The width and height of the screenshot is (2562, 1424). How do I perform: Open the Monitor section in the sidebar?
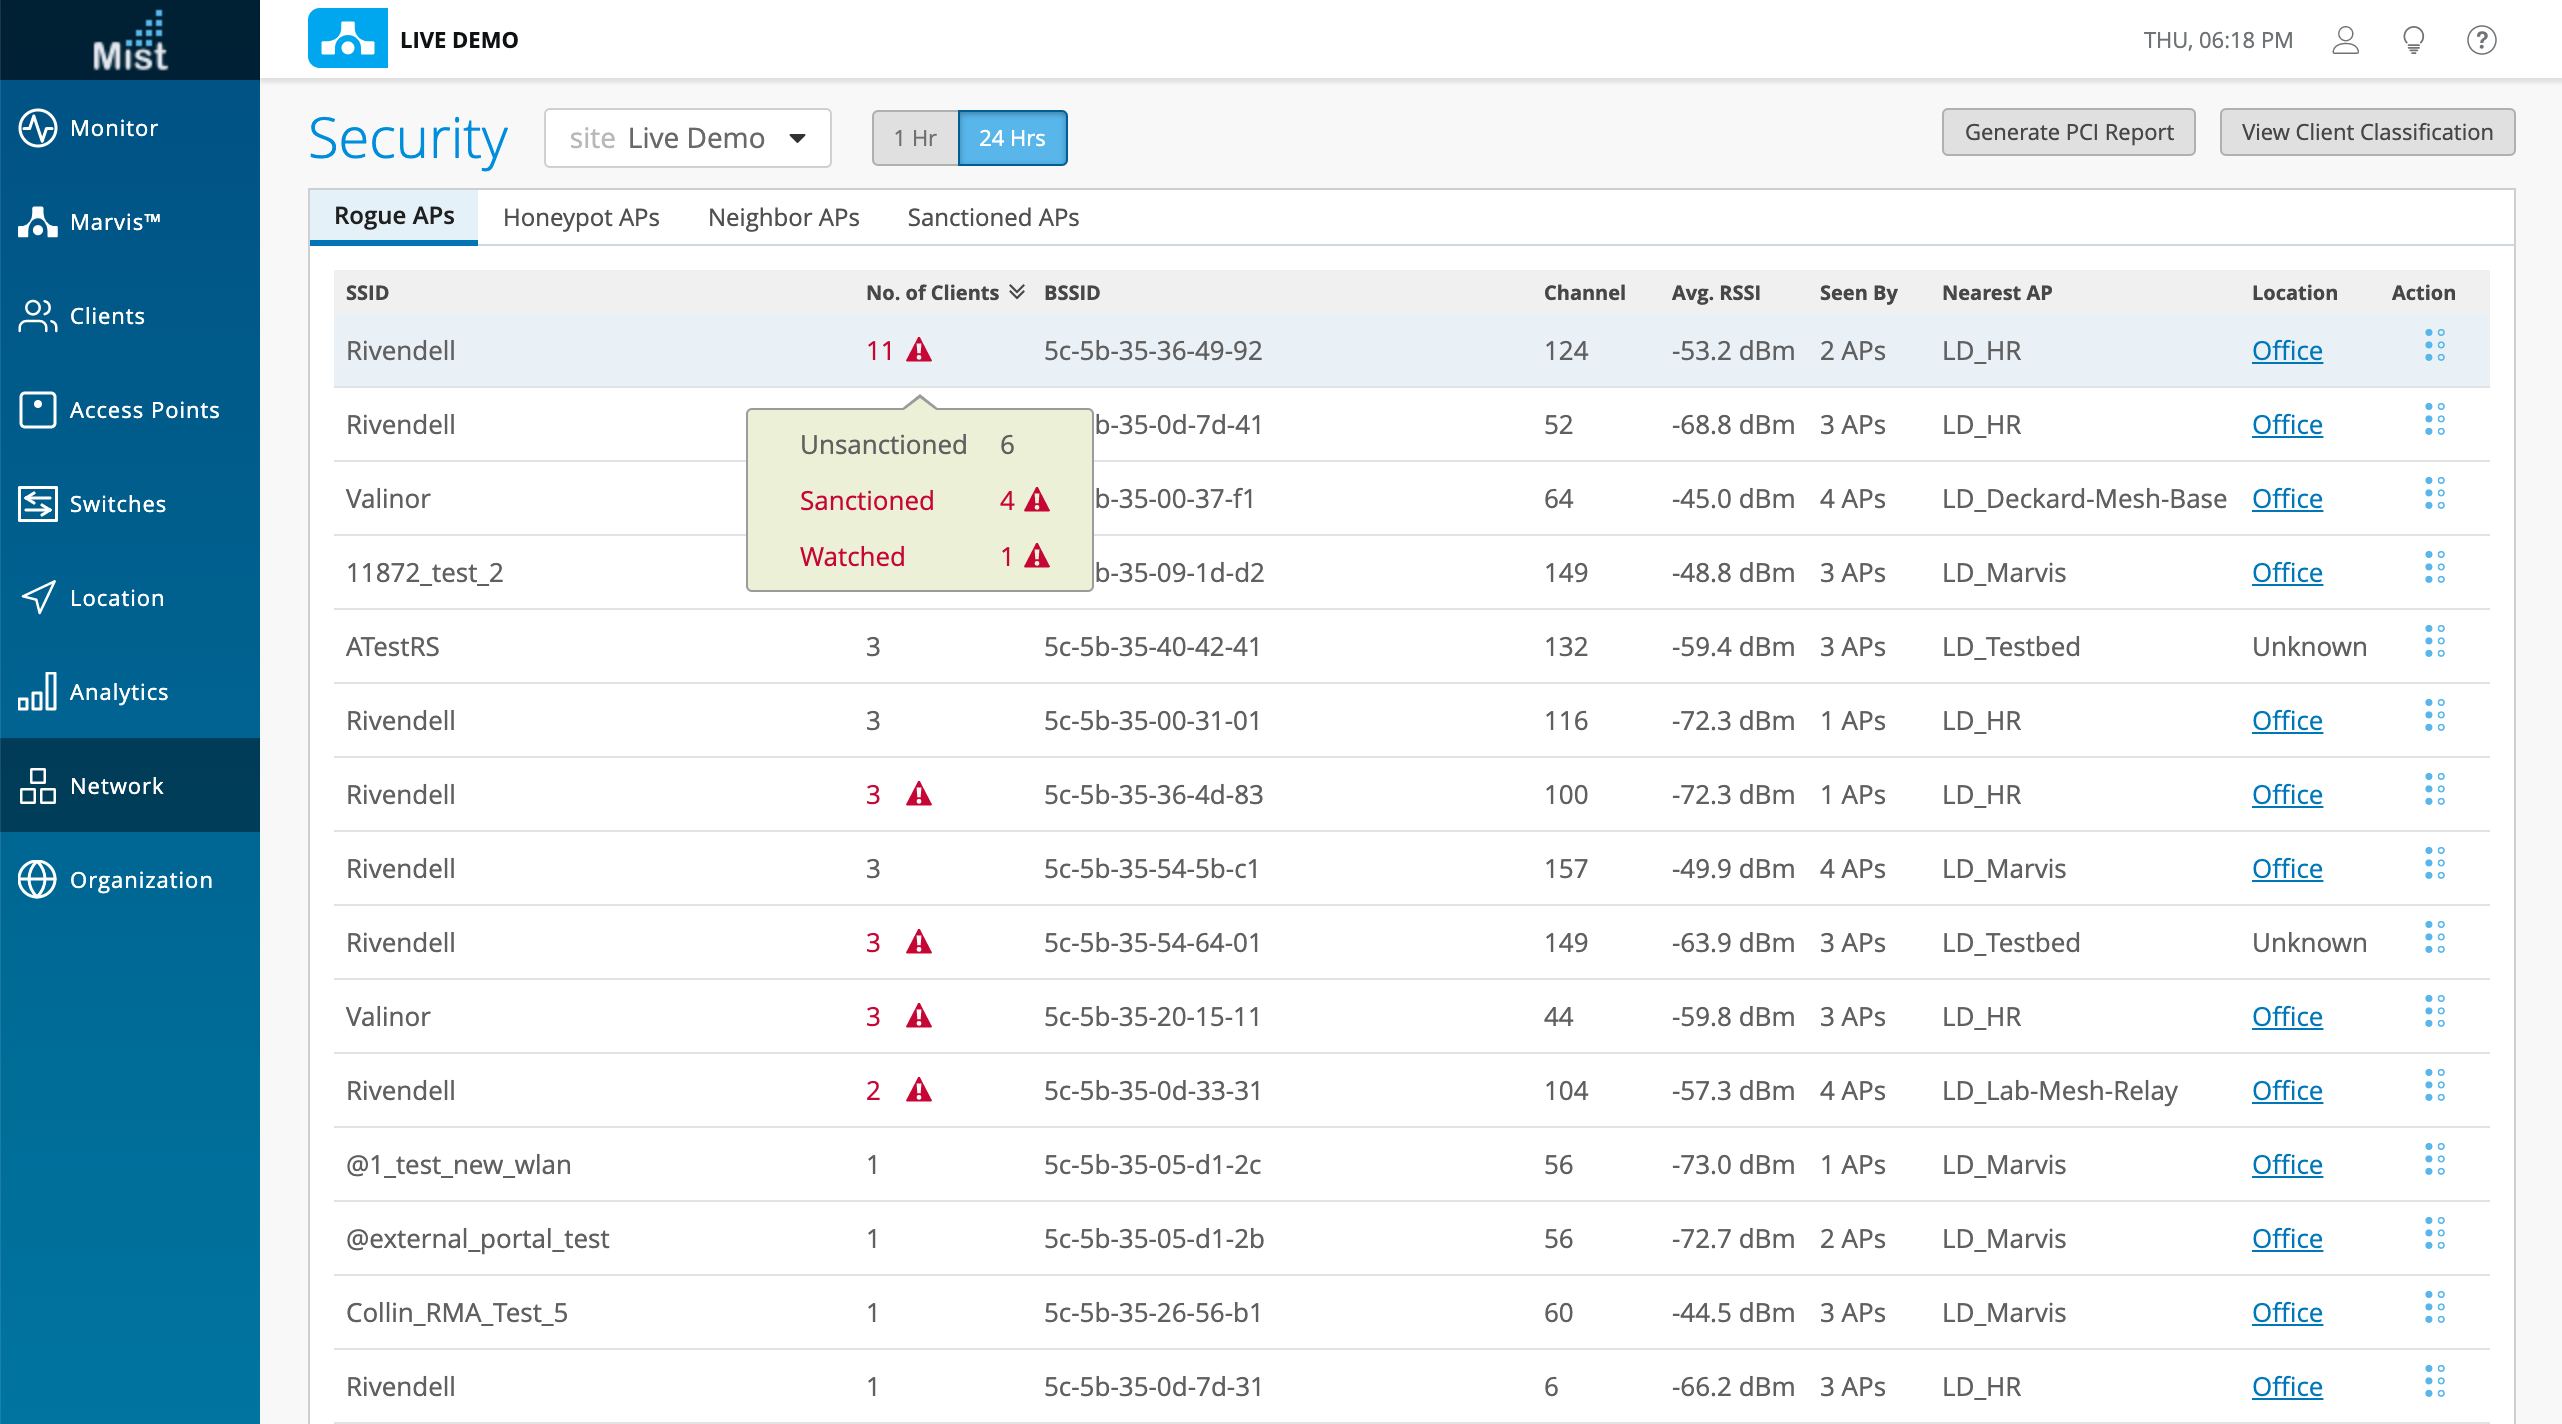tap(113, 128)
